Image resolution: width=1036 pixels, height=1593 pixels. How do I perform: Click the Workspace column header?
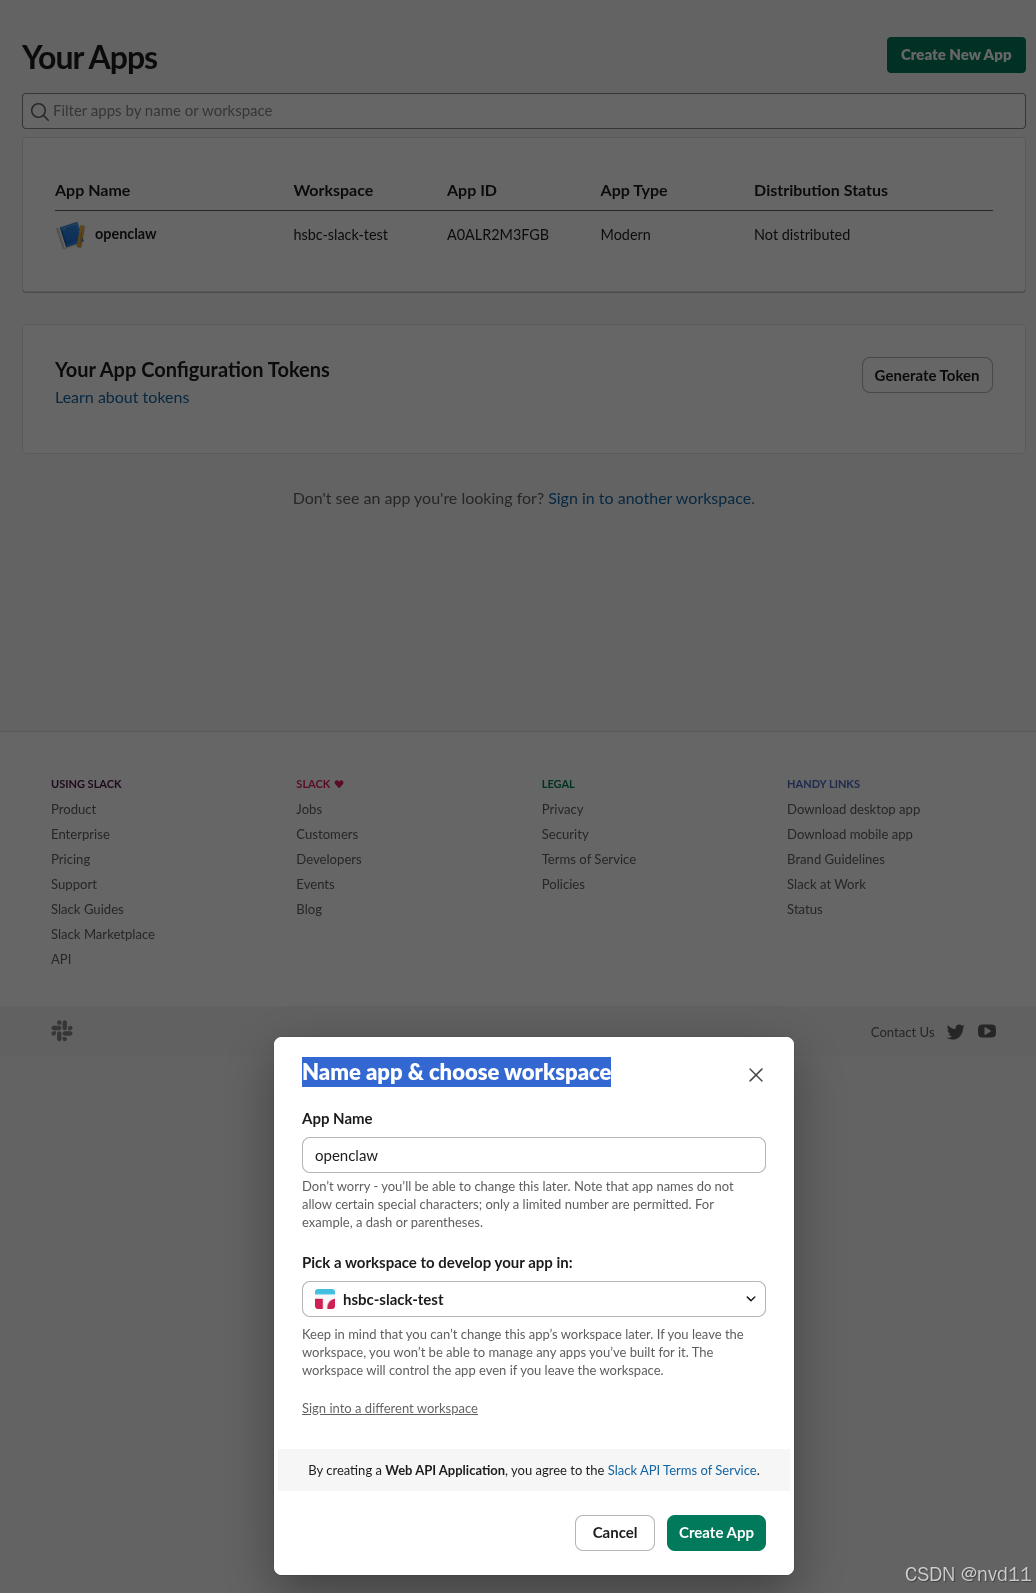pos(333,191)
